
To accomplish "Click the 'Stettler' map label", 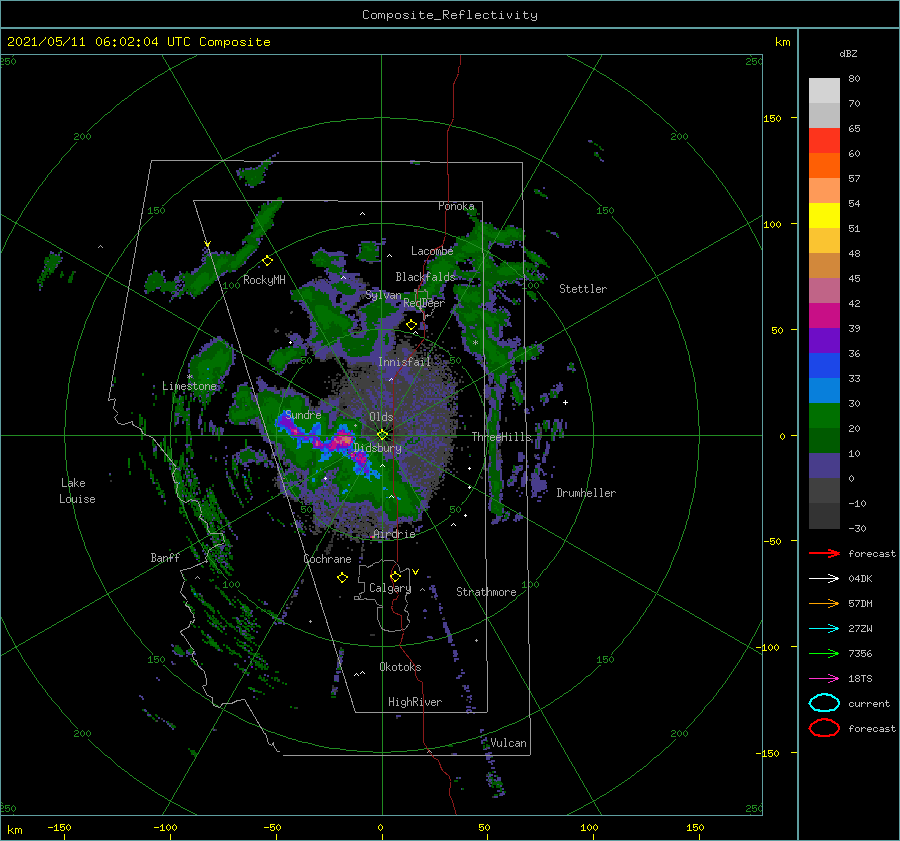I will point(583,289).
